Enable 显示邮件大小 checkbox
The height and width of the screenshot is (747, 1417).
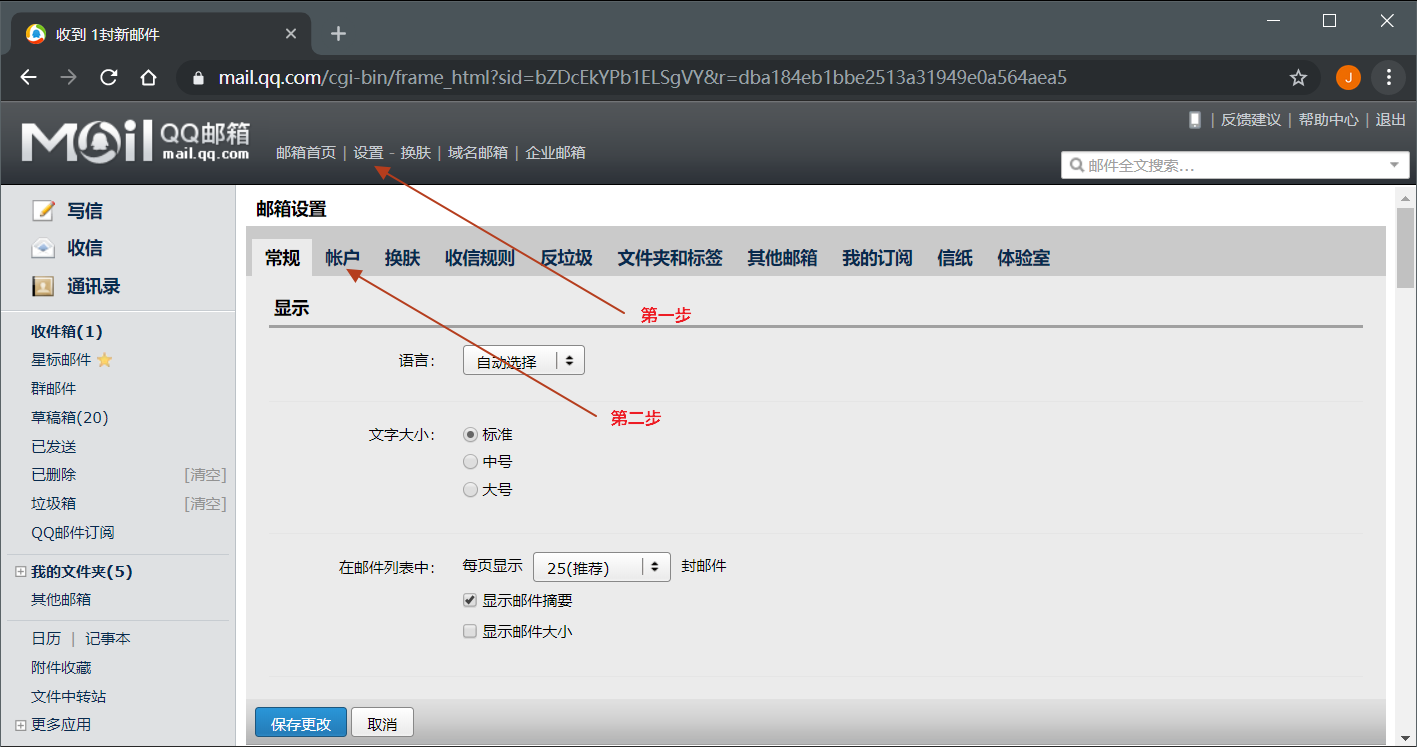pyautogui.click(x=470, y=632)
